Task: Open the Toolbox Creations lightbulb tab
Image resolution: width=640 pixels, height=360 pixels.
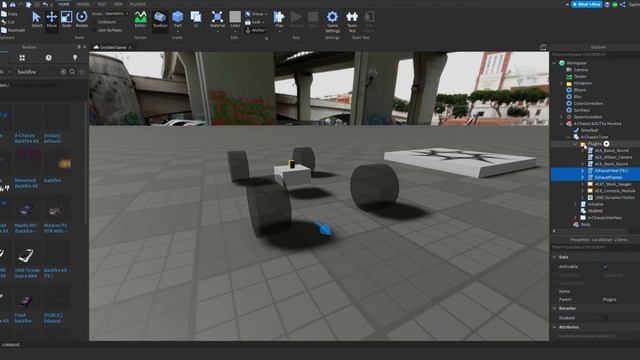Action: click(x=75, y=58)
